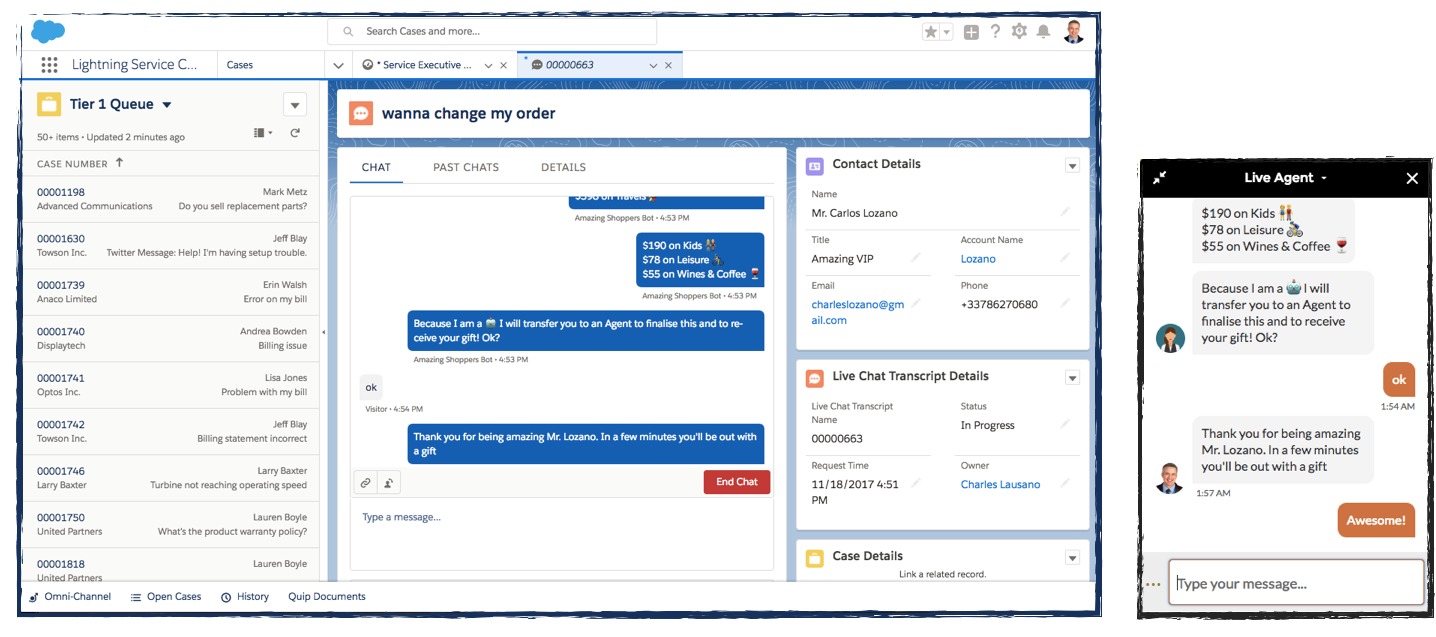Viewport: 1436px width, 637px height.
Task: Attach a record with the link icon
Action: click(x=365, y=482)
